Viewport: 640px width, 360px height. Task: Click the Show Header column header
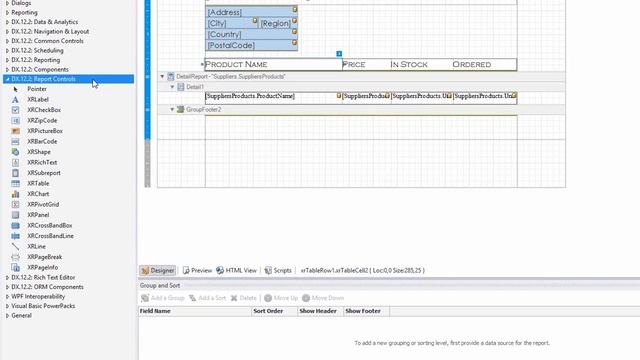click(320, 311)
